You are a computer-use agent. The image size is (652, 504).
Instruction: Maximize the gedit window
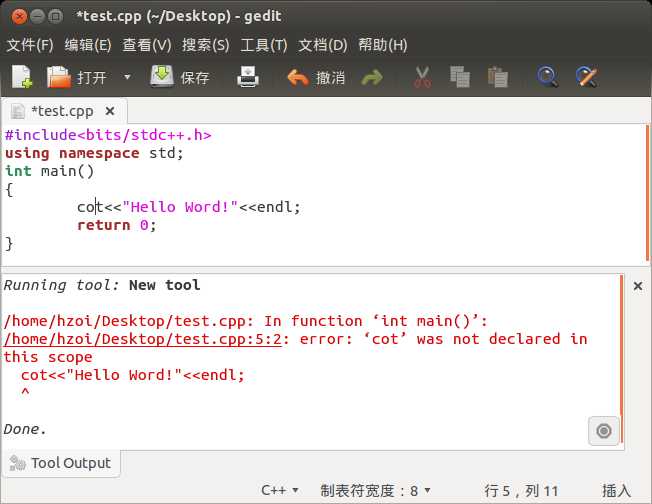point(55,17)
